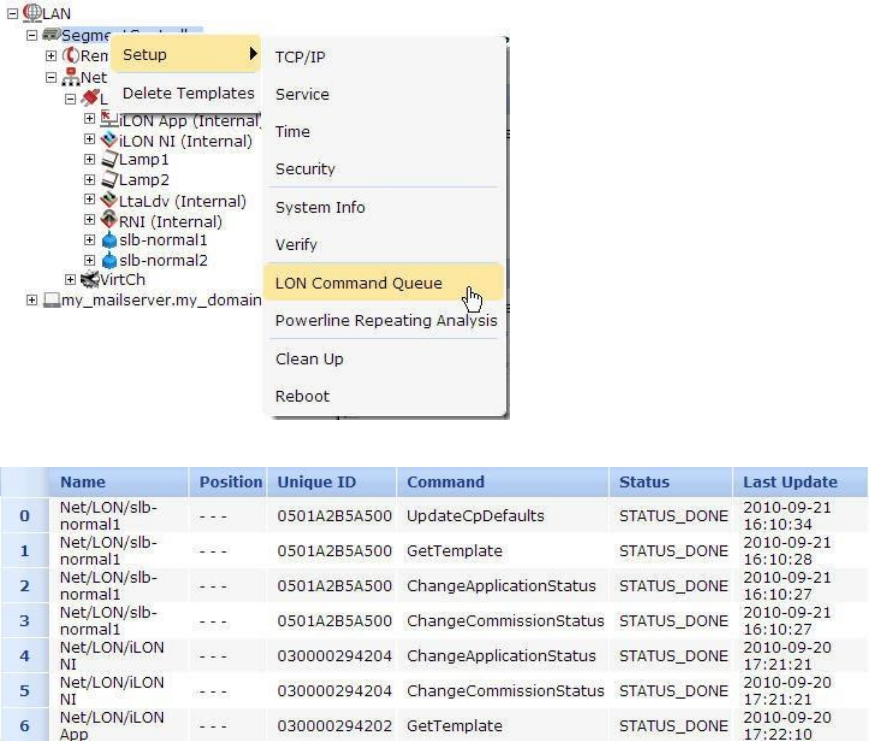
Task: Select queue row number 0
Action: (24, 516)
